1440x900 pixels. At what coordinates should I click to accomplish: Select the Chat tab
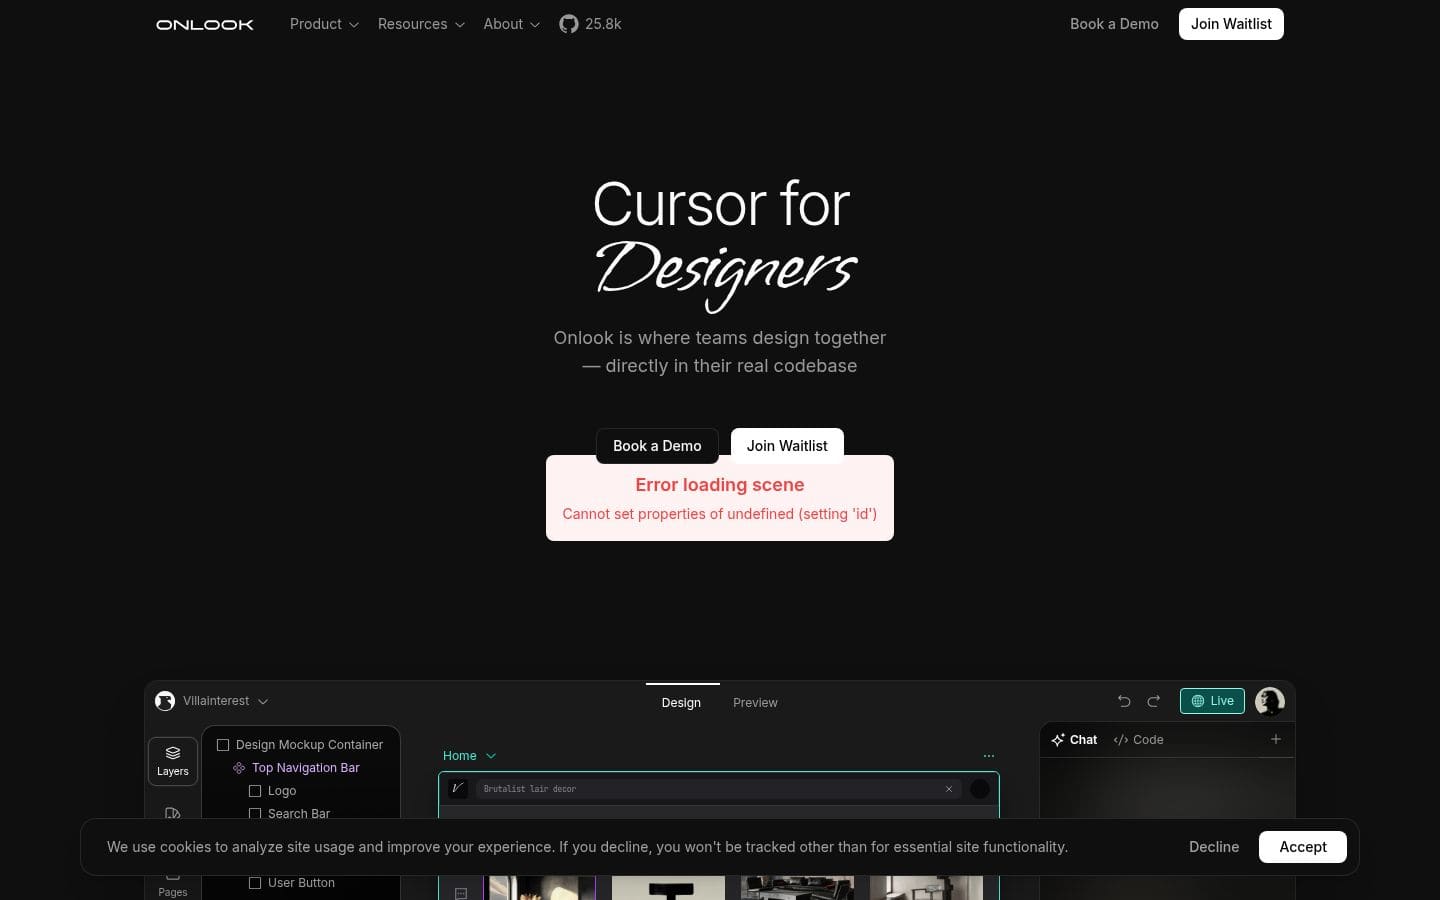point(1074,740)
